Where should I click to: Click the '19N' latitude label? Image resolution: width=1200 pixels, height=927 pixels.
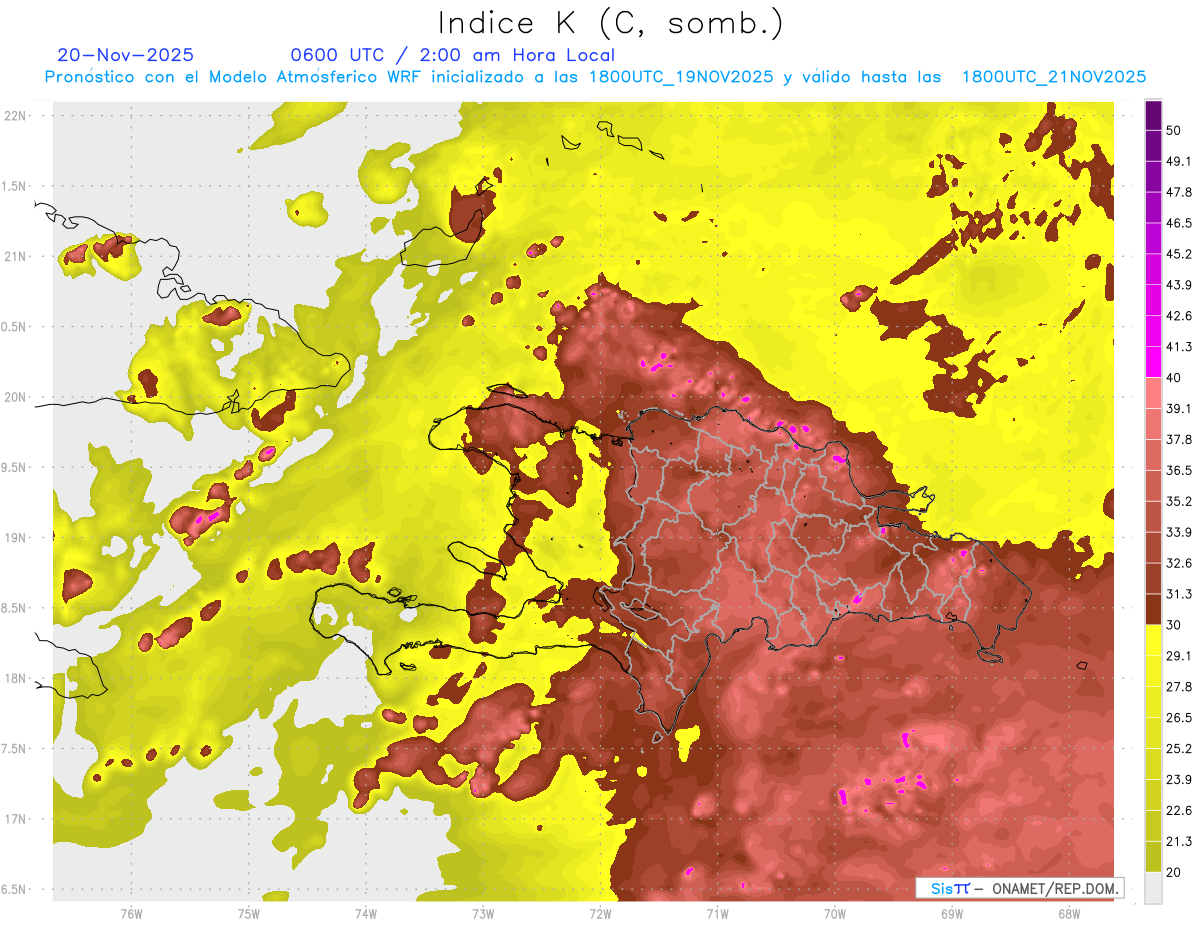[17, 537]
